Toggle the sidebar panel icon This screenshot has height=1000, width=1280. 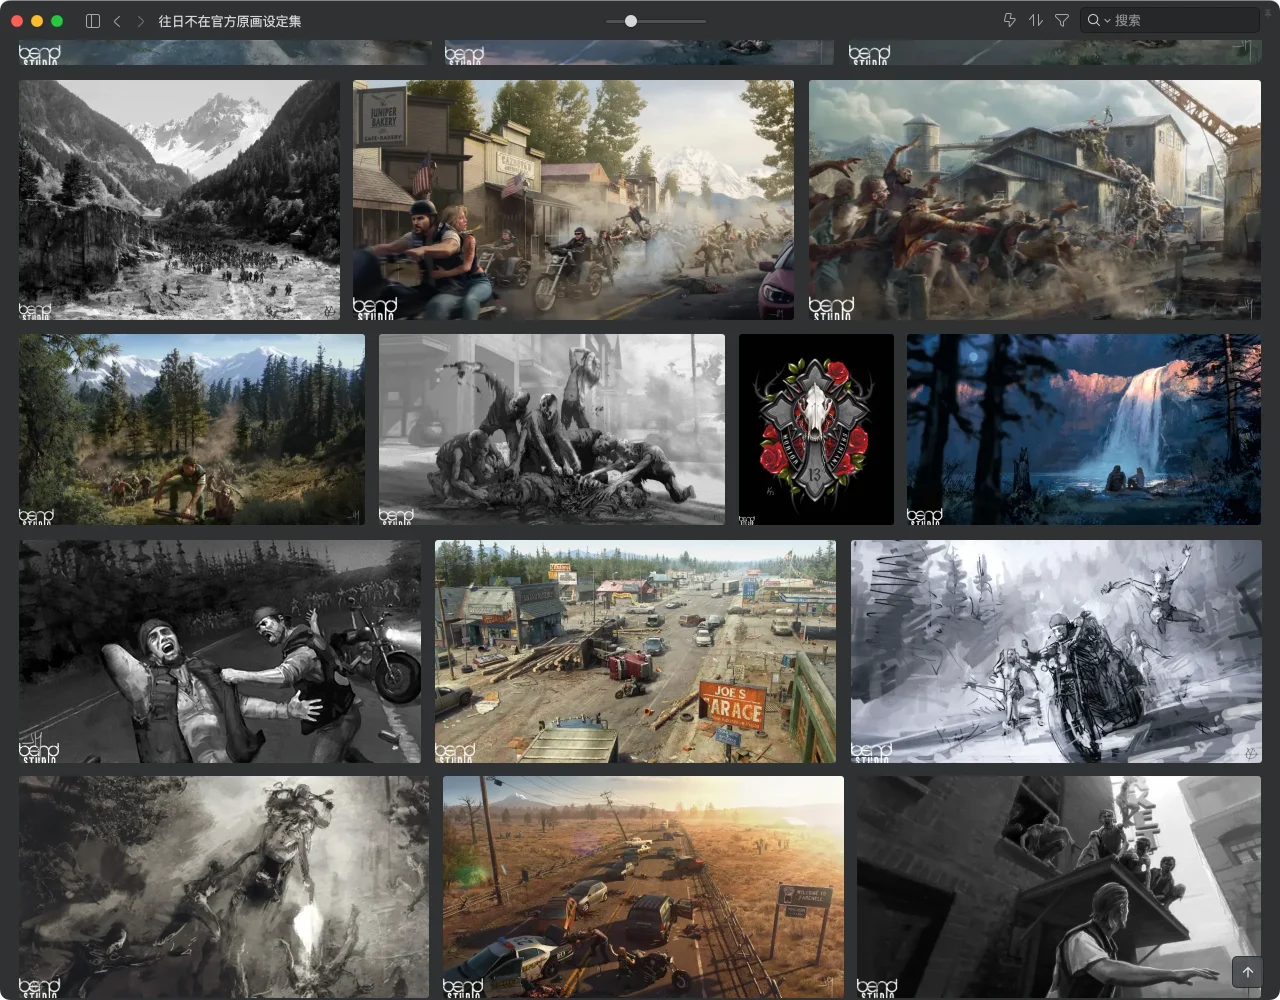(93, 21)
